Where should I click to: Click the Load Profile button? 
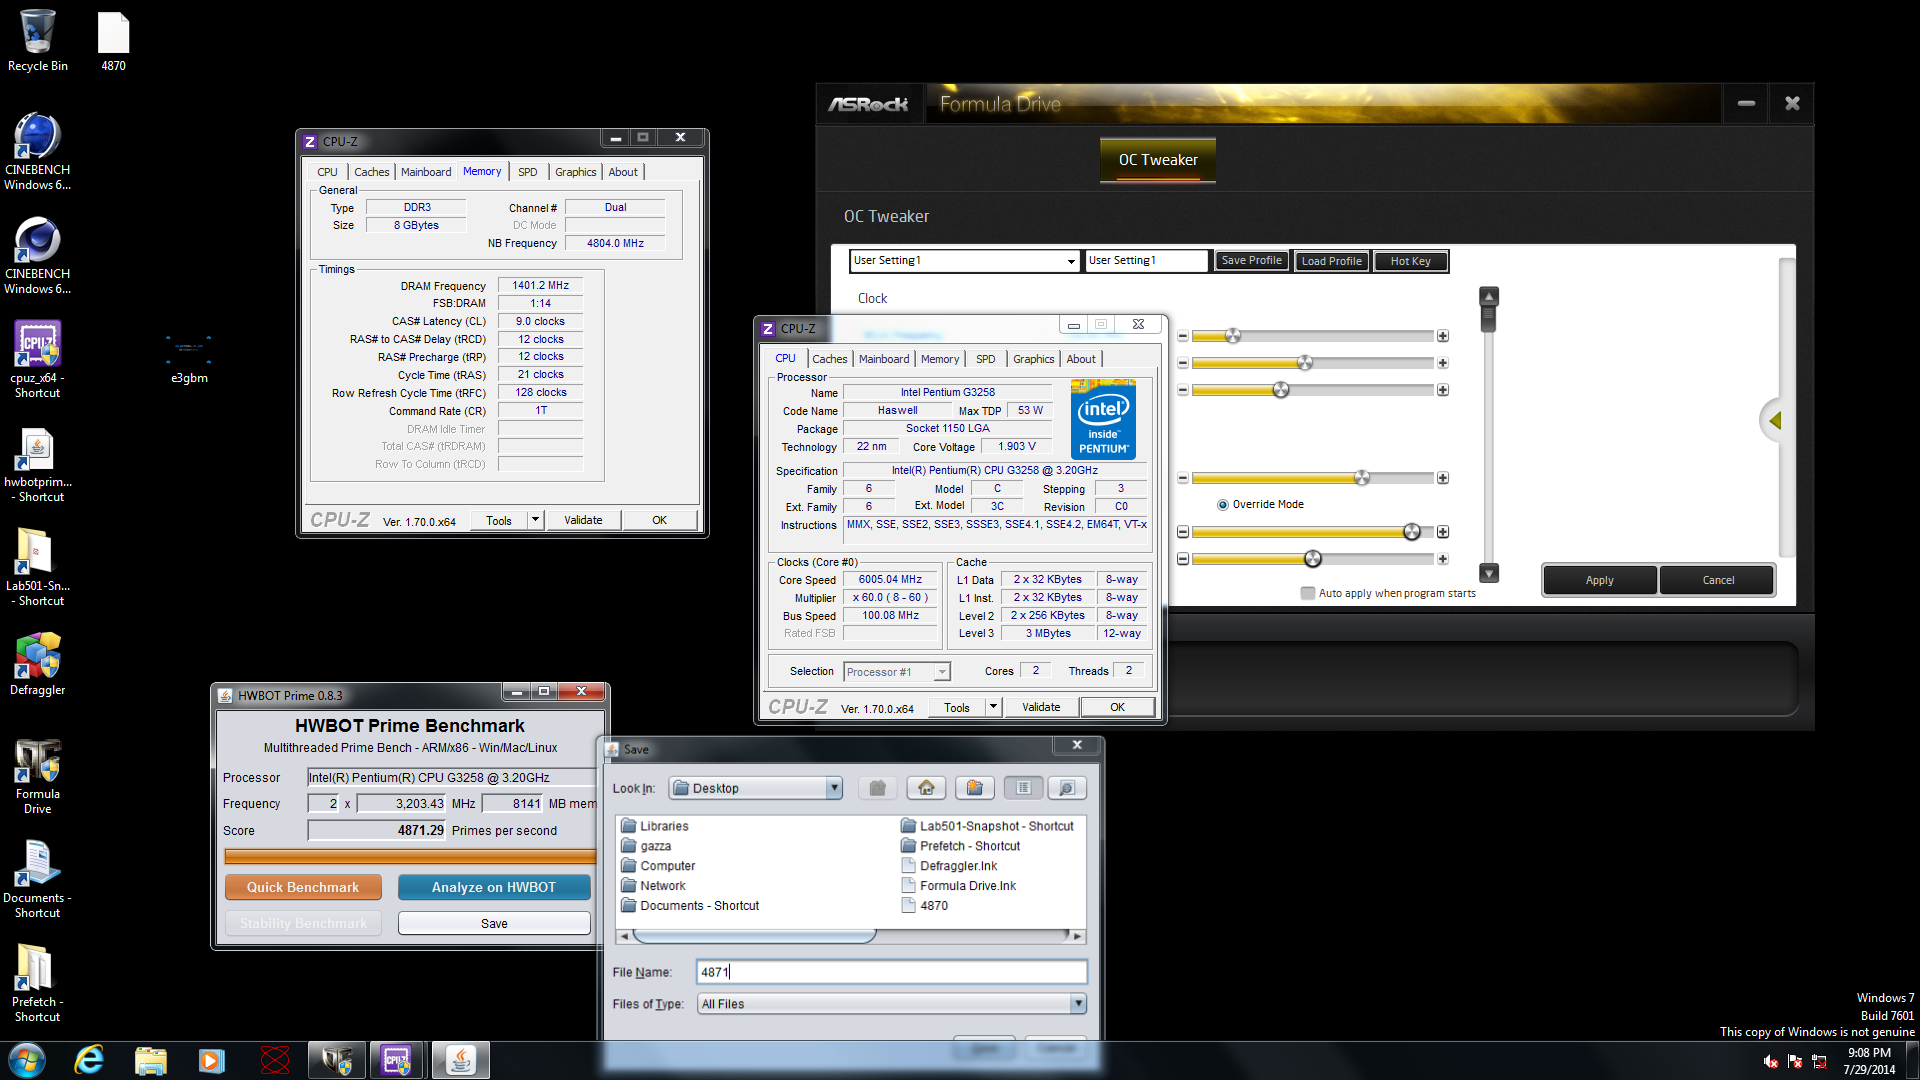tap(1331, 261)
